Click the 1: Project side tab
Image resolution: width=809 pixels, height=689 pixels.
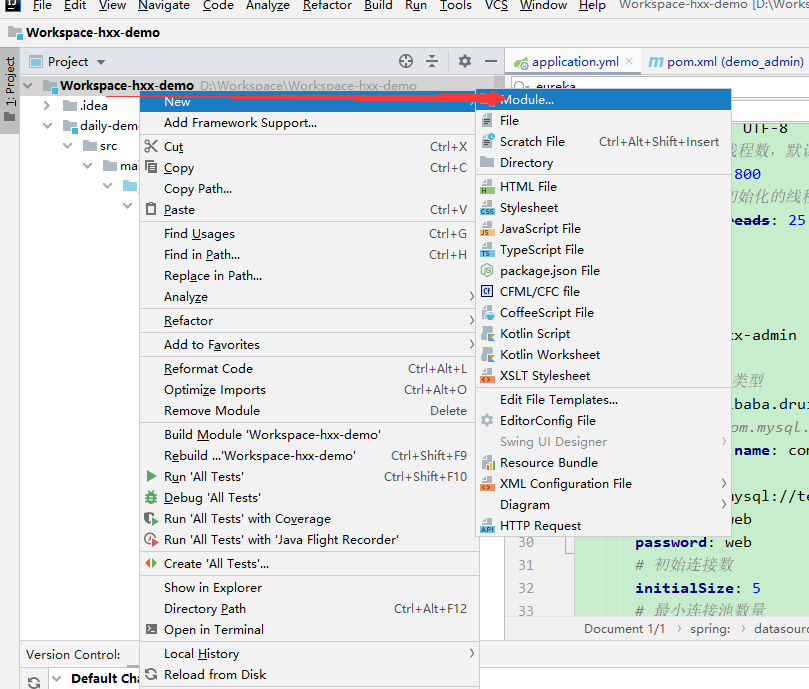pos(10,89)
